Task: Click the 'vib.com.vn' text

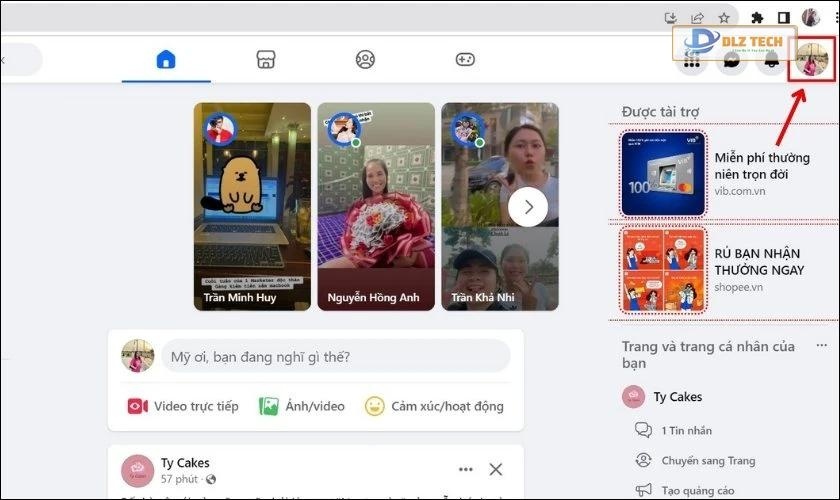Action: point(740,191)
